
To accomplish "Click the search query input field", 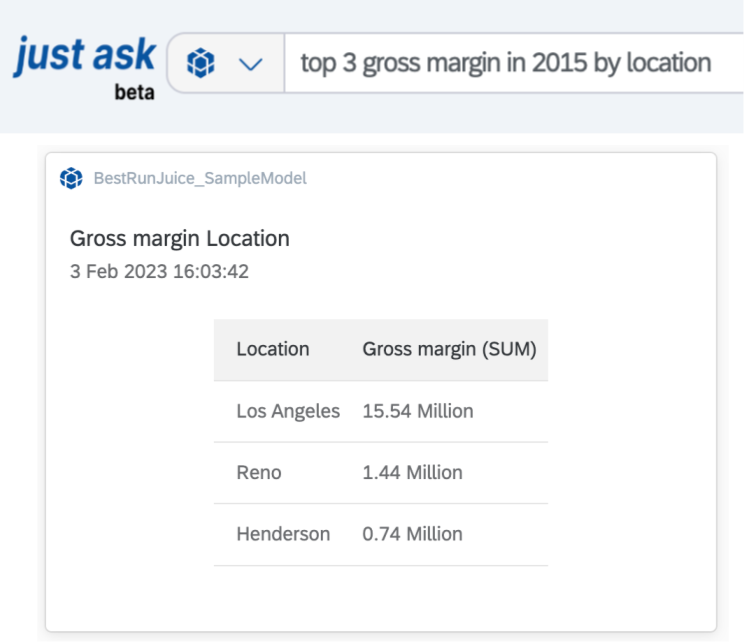I will point(514,63).
